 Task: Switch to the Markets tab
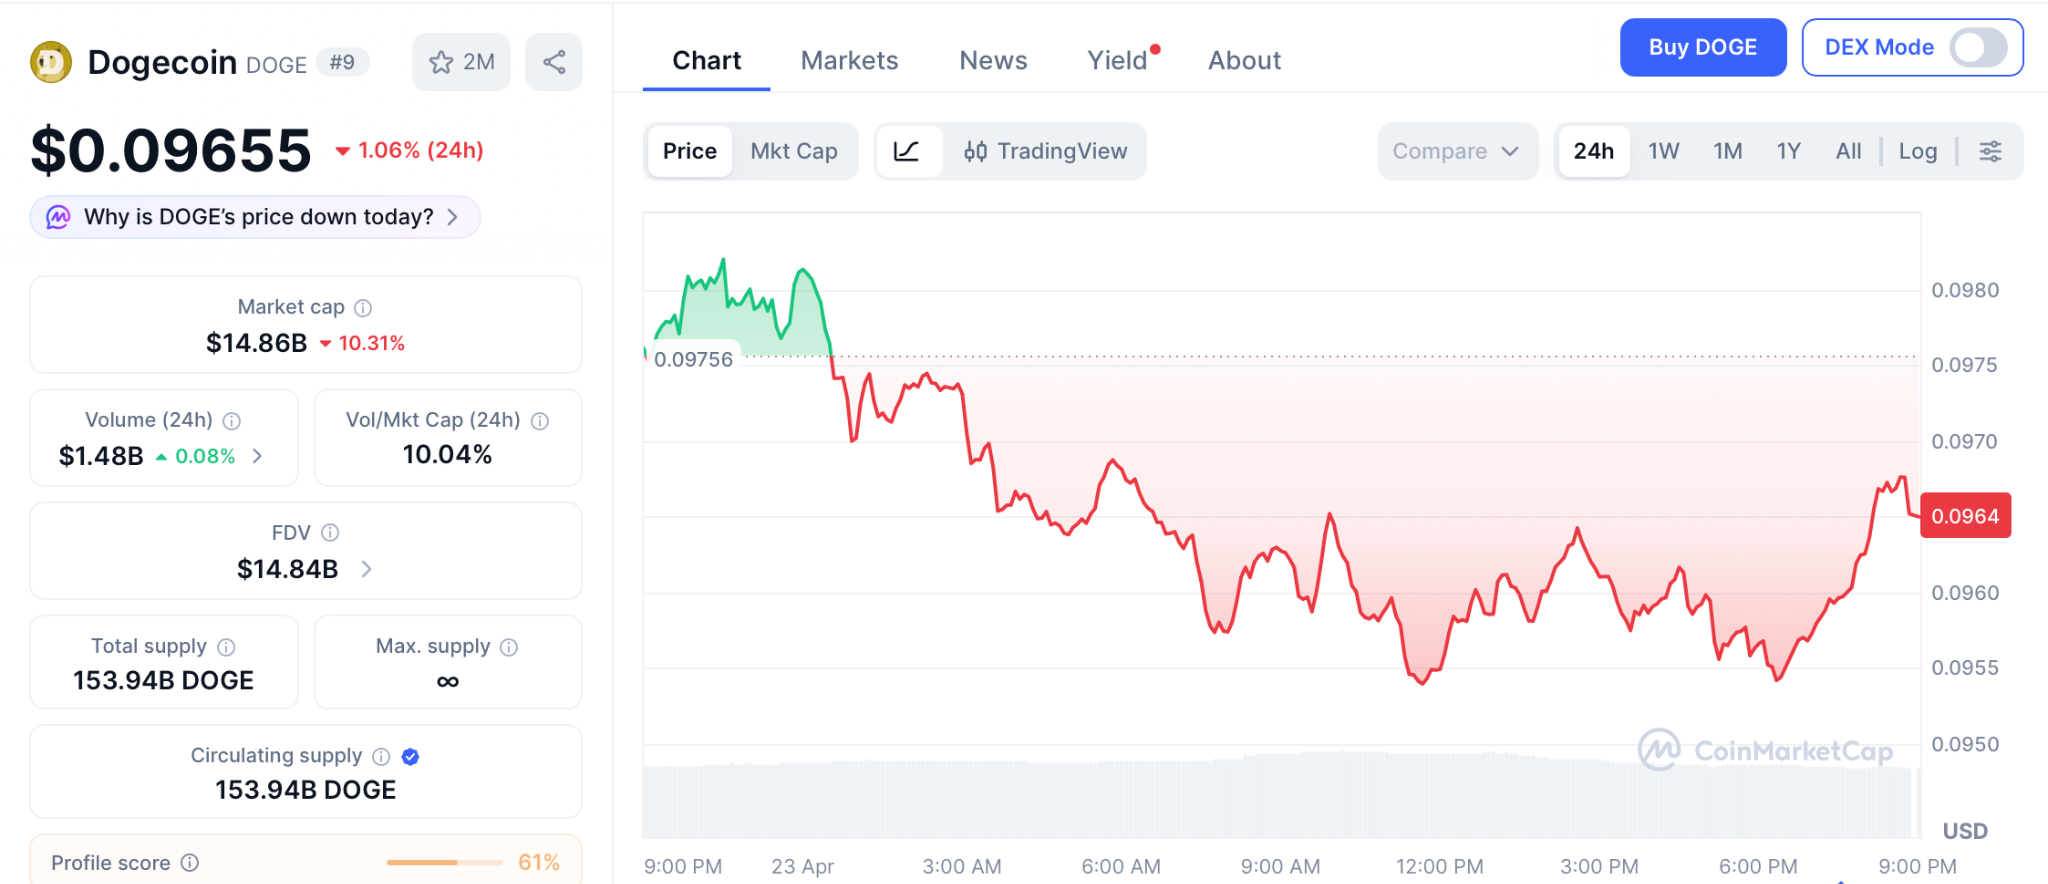coord(849,61)
